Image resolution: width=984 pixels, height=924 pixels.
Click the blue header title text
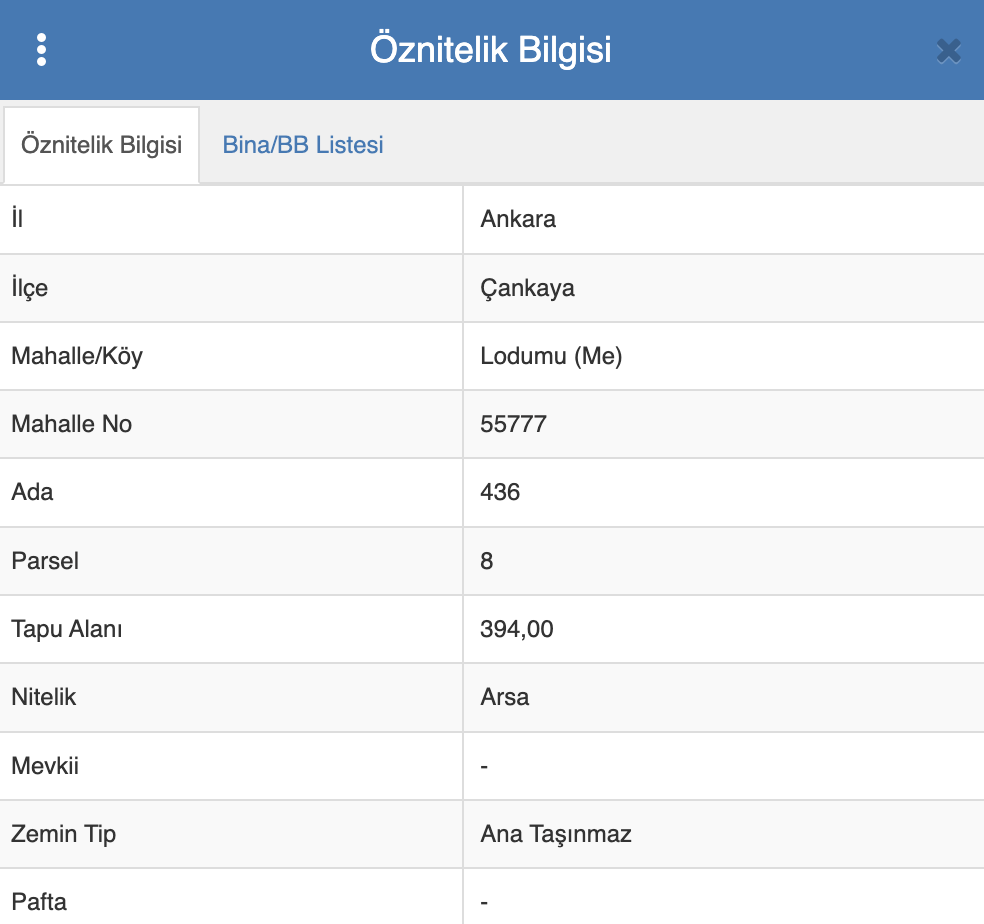coord(491,49)
